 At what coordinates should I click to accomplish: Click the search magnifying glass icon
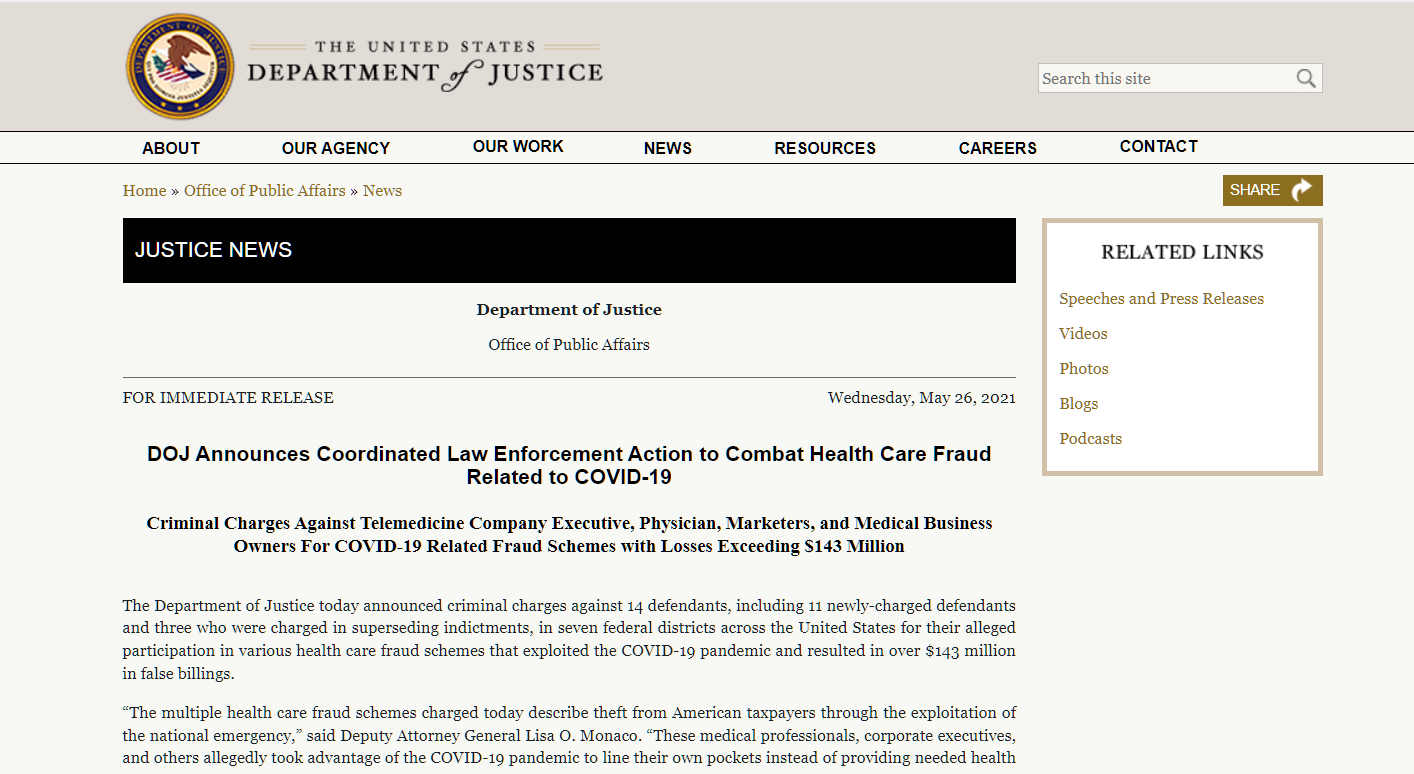[1306, 78]
